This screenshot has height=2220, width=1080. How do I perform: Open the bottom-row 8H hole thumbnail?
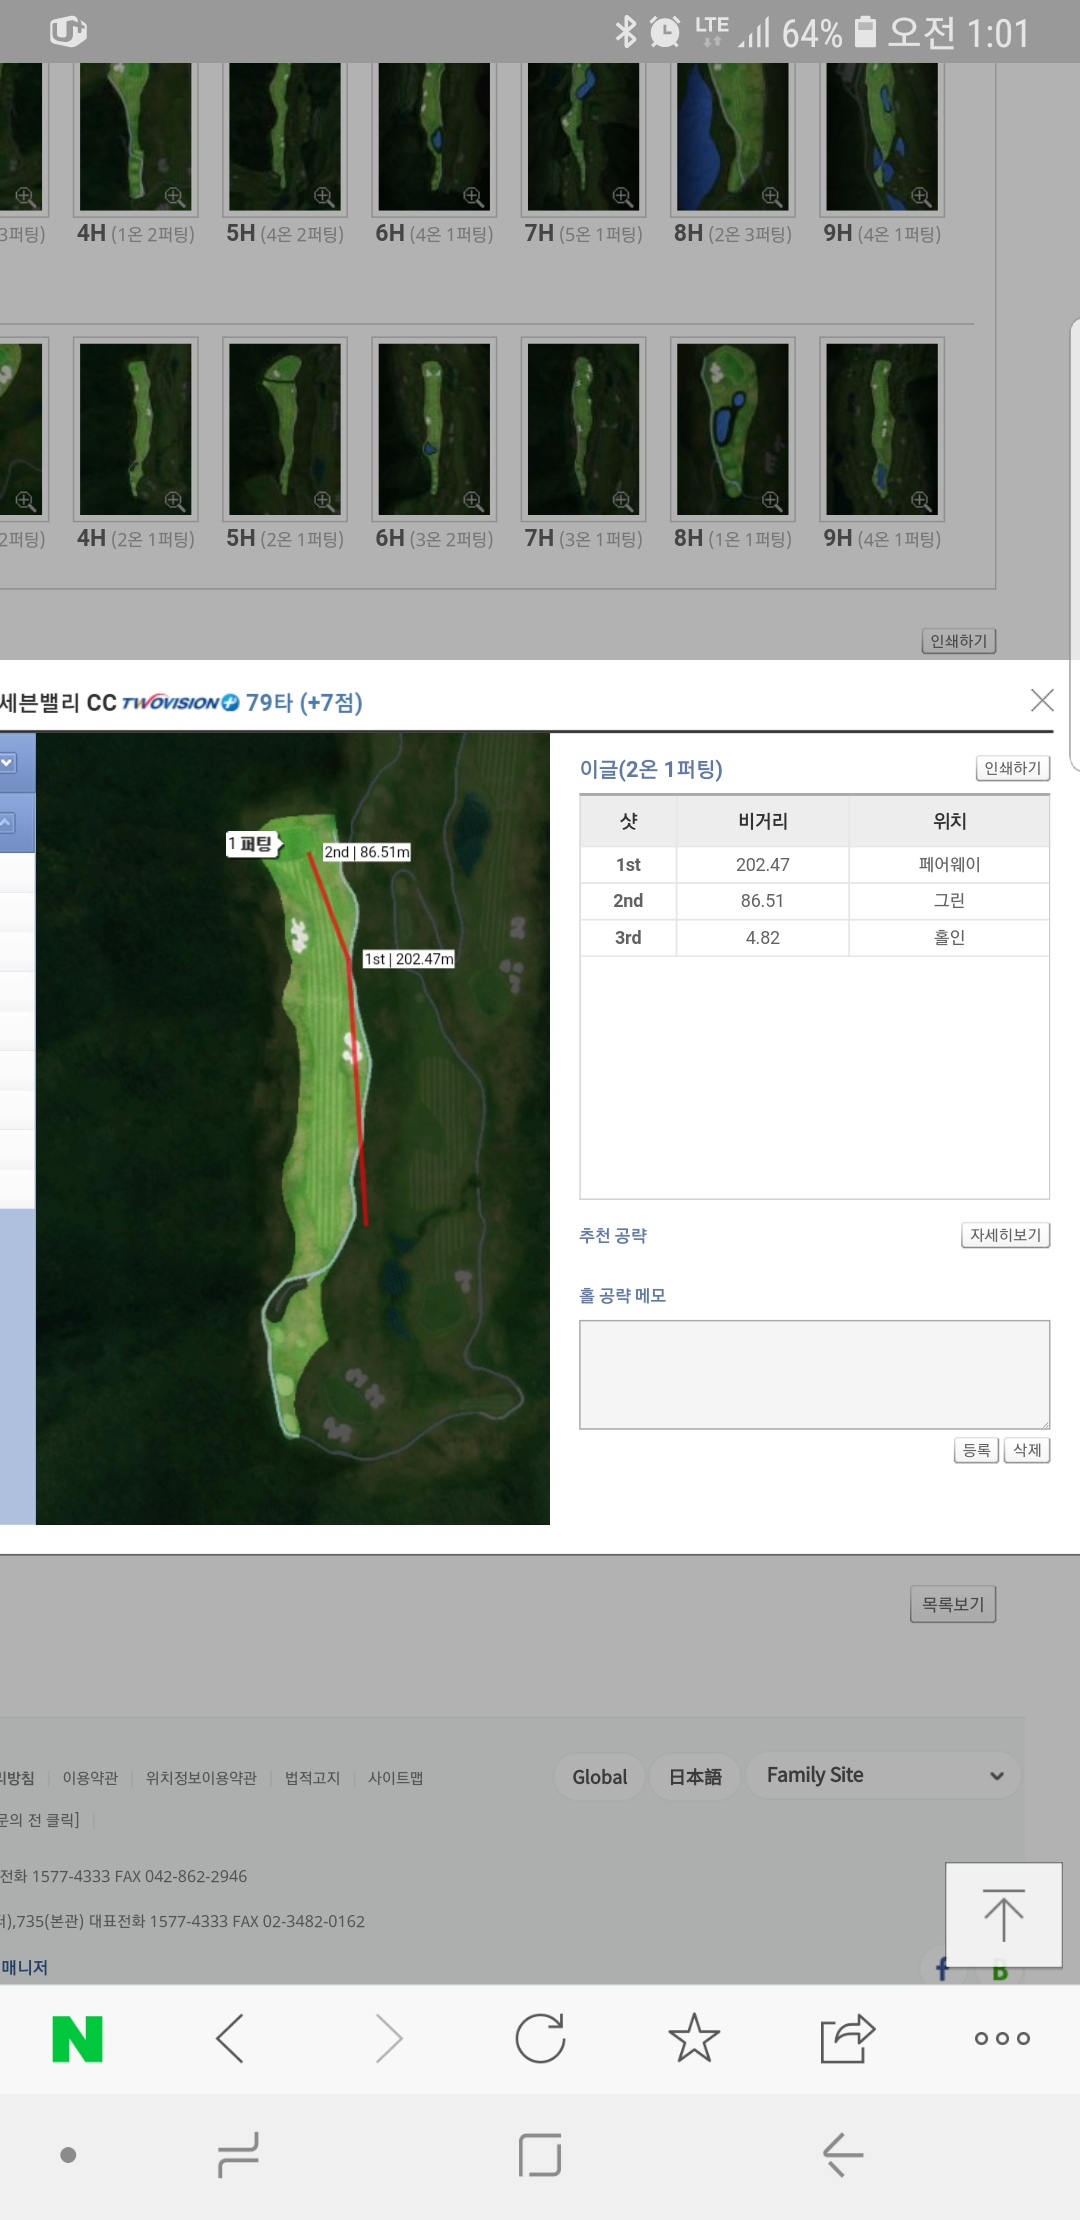pos(732,428)
